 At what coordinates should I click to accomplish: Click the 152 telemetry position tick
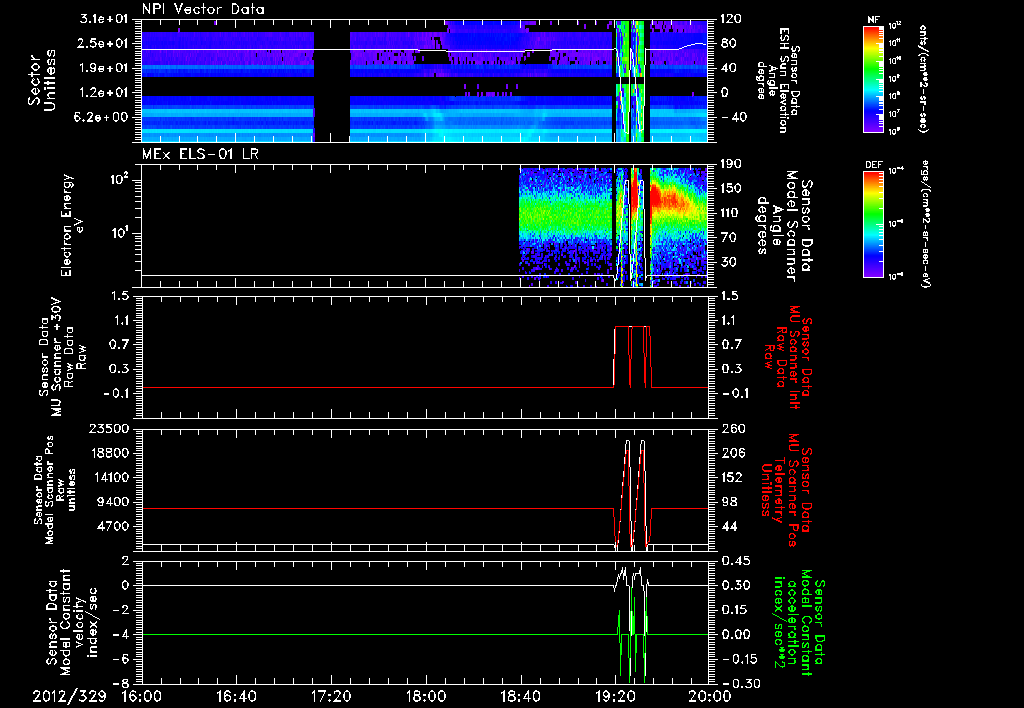[x=731, y=477]
